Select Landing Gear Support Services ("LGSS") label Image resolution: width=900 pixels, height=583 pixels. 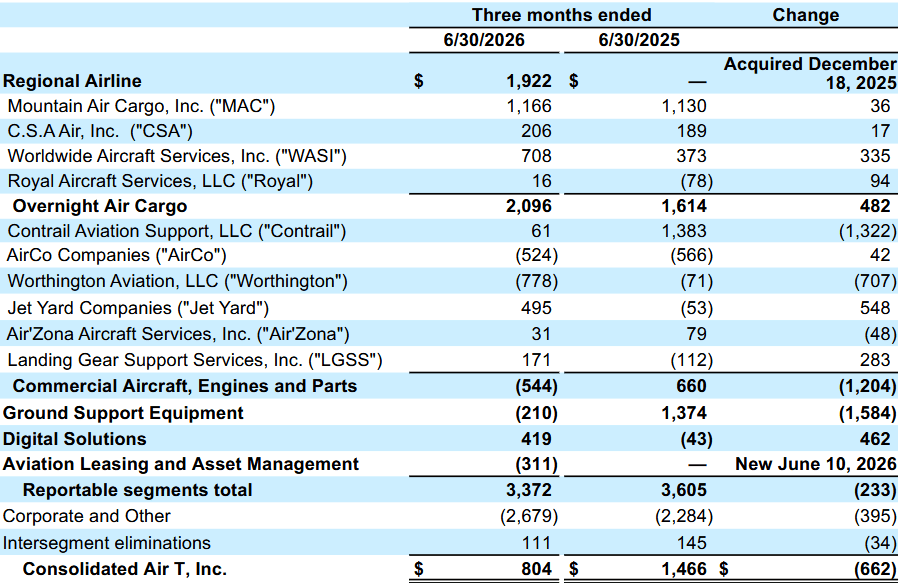(195, 360)
